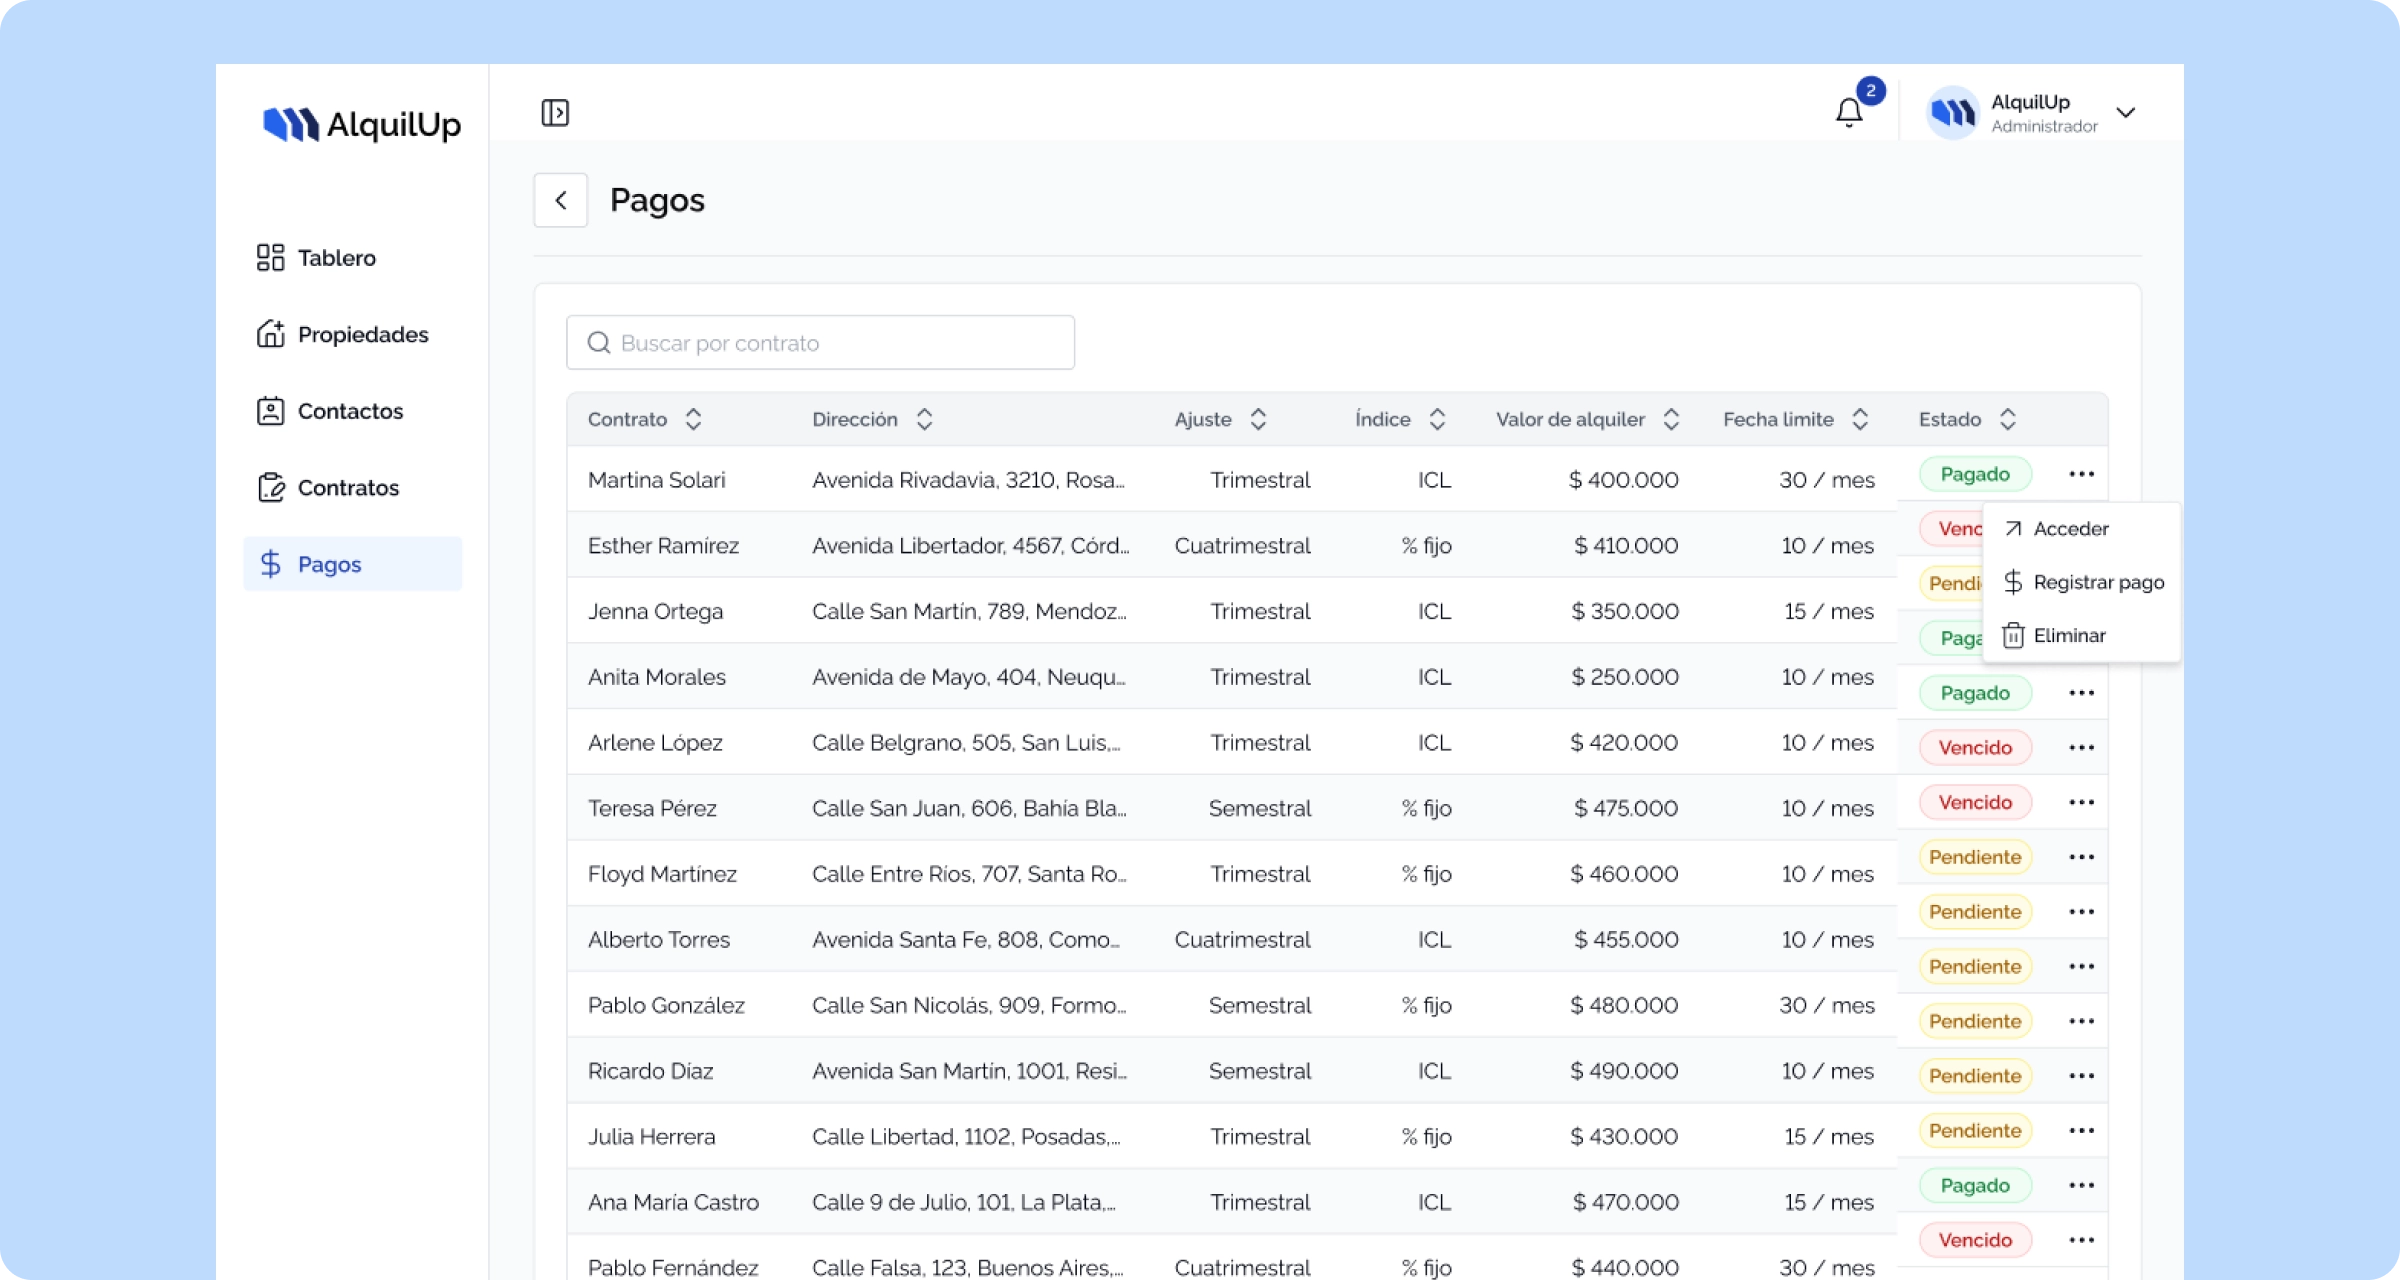2400x1280 pixels.
Task: Click the three-dots menu for Martina Solari row
Action: (2081, 474)
